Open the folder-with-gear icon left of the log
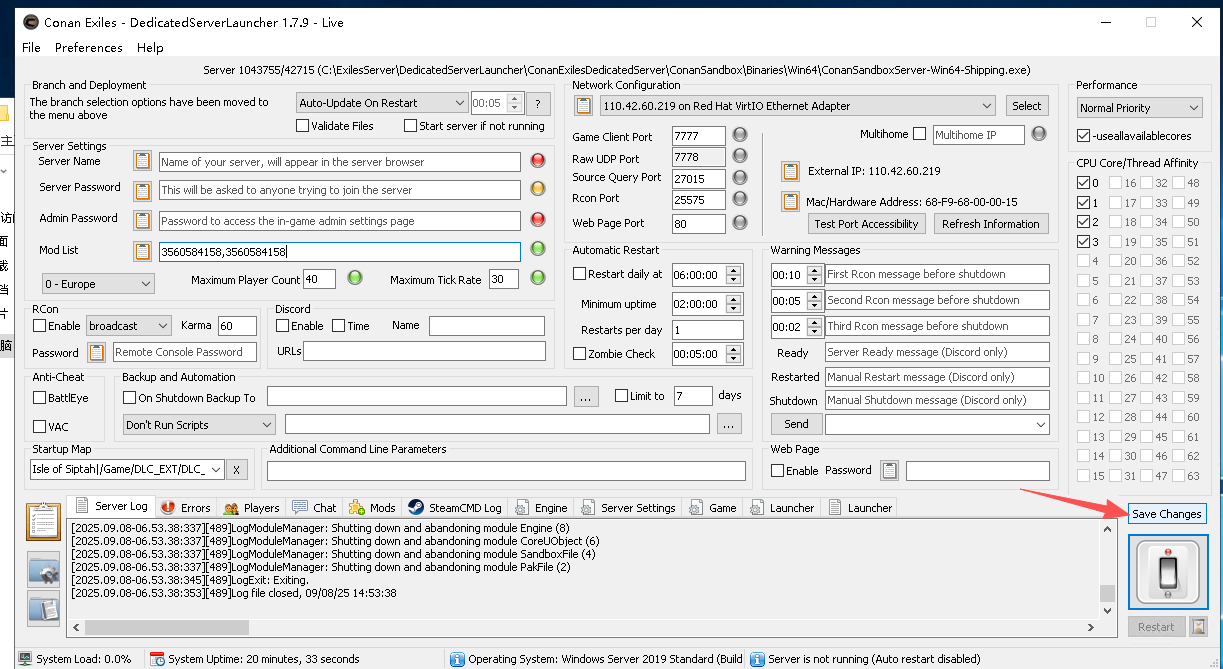The image size is (1223, 669). pos(43,570)
